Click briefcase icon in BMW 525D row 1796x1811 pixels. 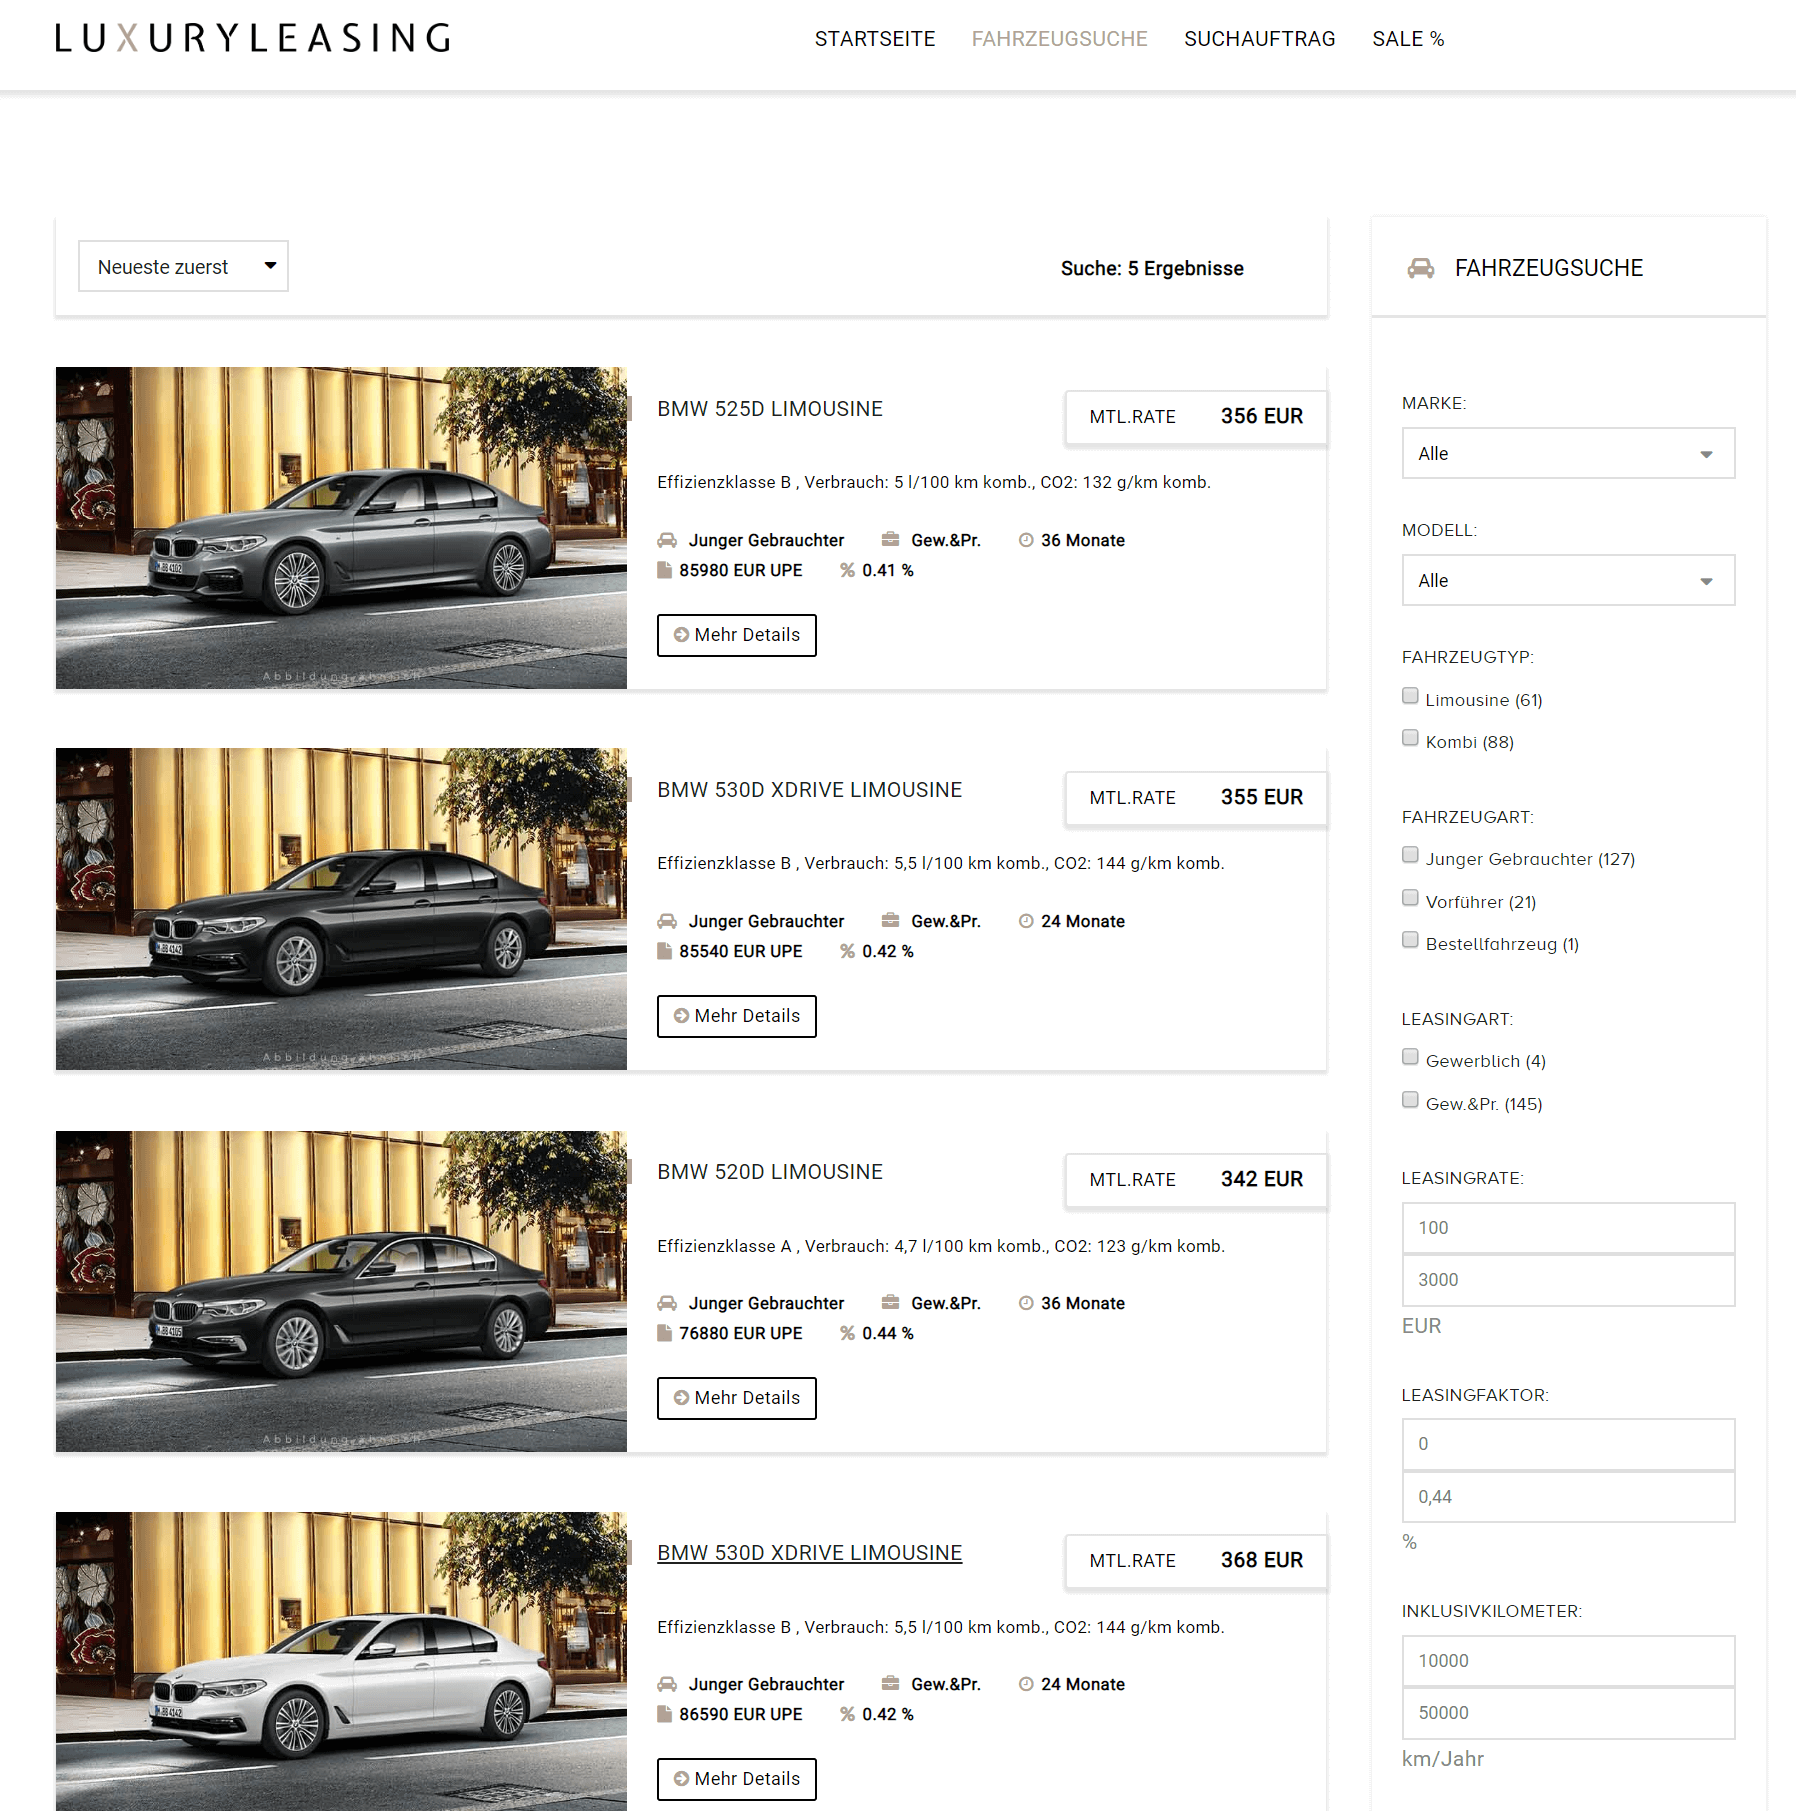click(890, 540)
